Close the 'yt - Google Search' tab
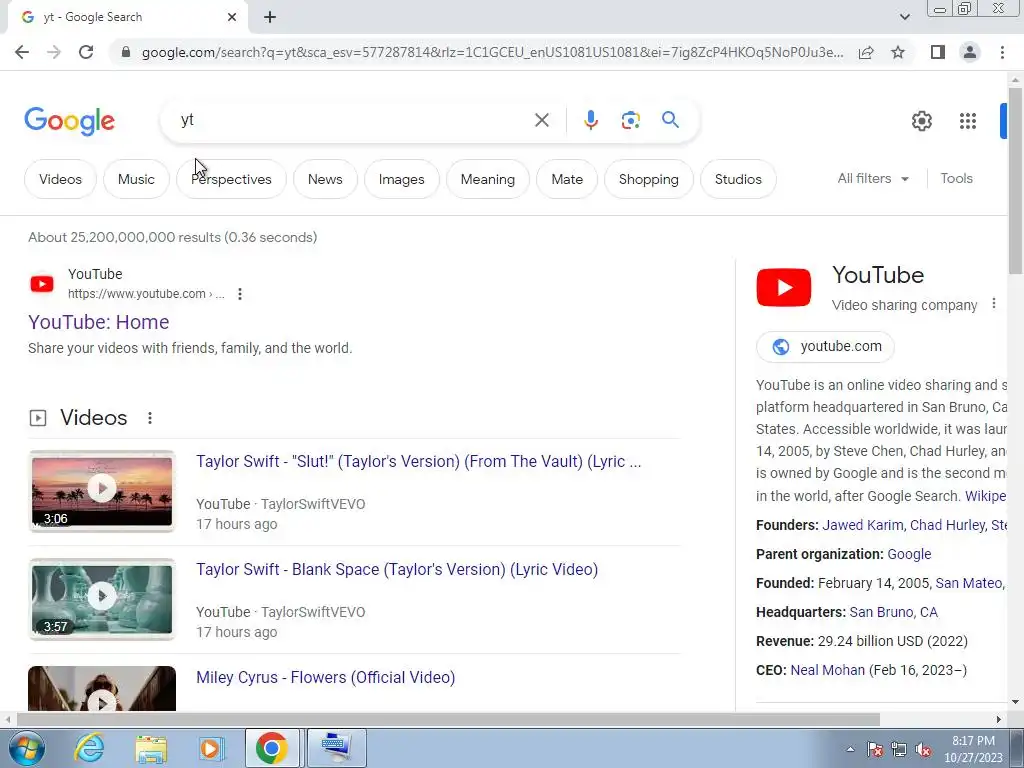This screenshot has width=1024, height=768. click(x=232, y=17)
